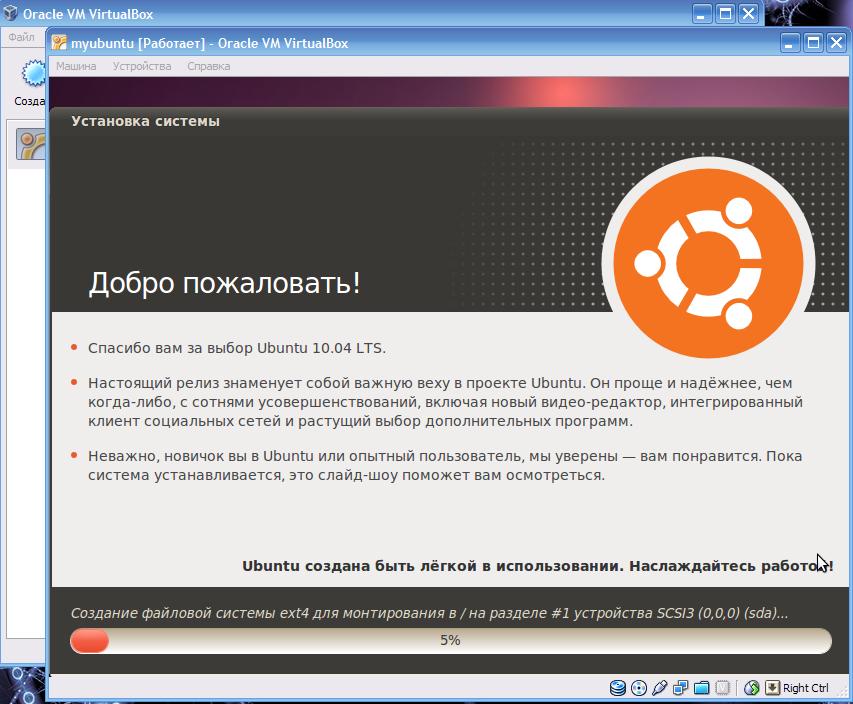This screenshot has height=704, width=853.
Task: Click the Установка системы title text
Action: click(x=145, y=121)
